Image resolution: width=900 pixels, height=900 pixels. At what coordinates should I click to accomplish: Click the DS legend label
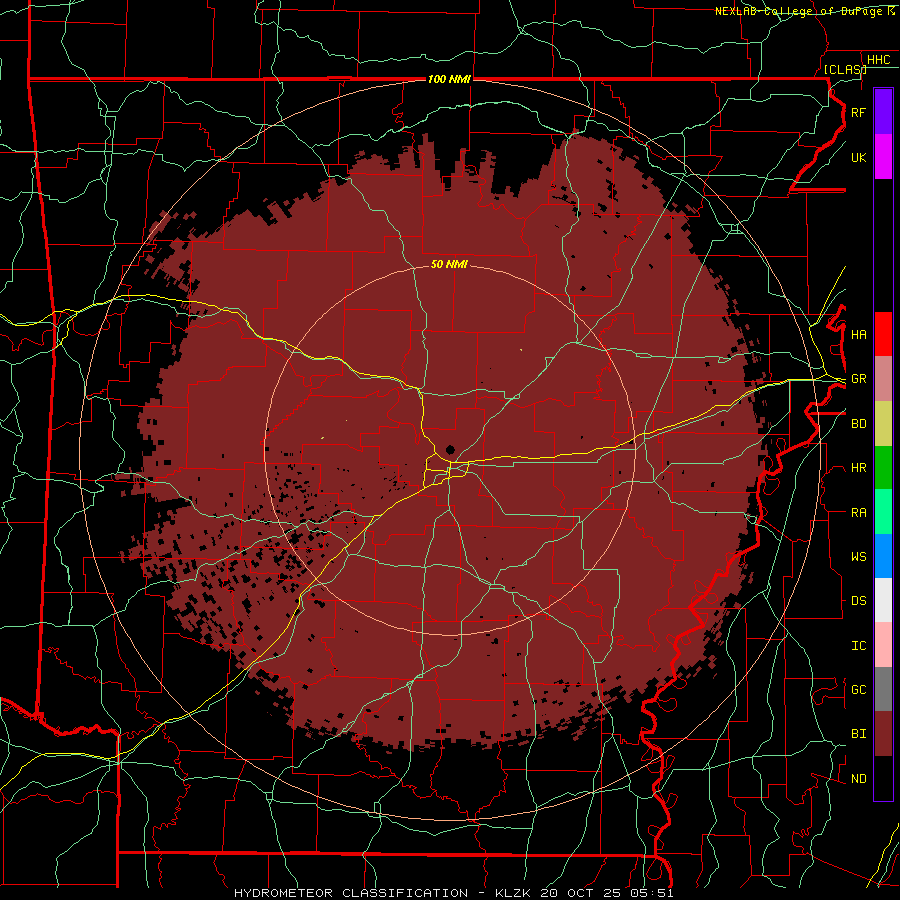click(x=858, y=601)
